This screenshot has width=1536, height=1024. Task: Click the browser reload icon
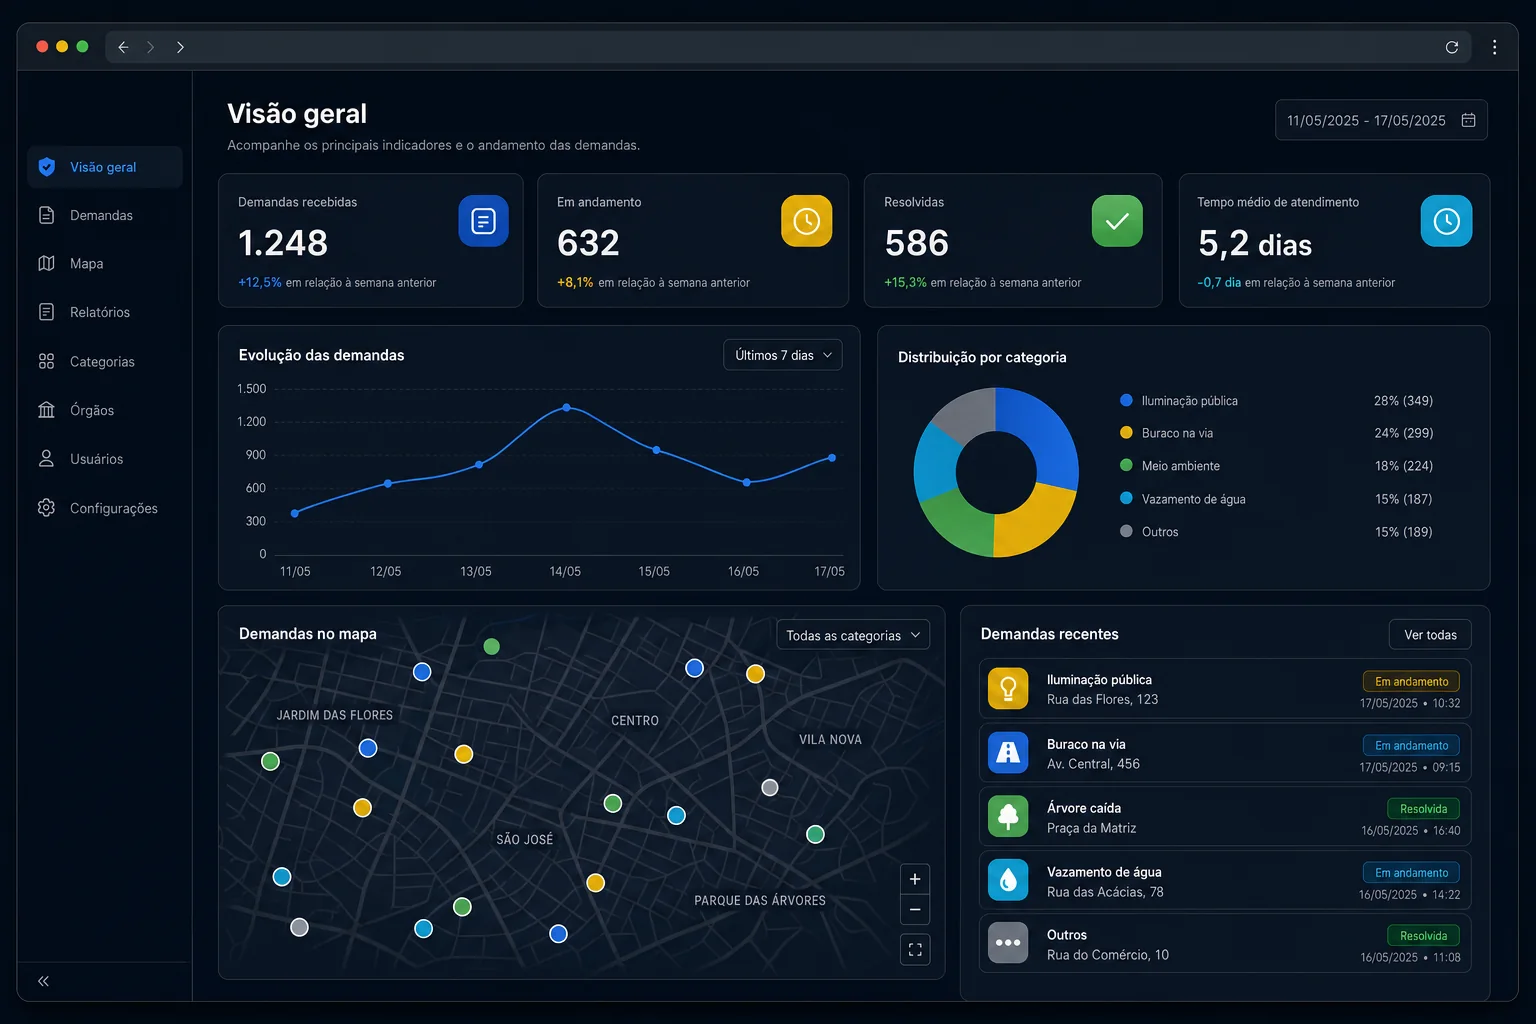point(1452,47)
